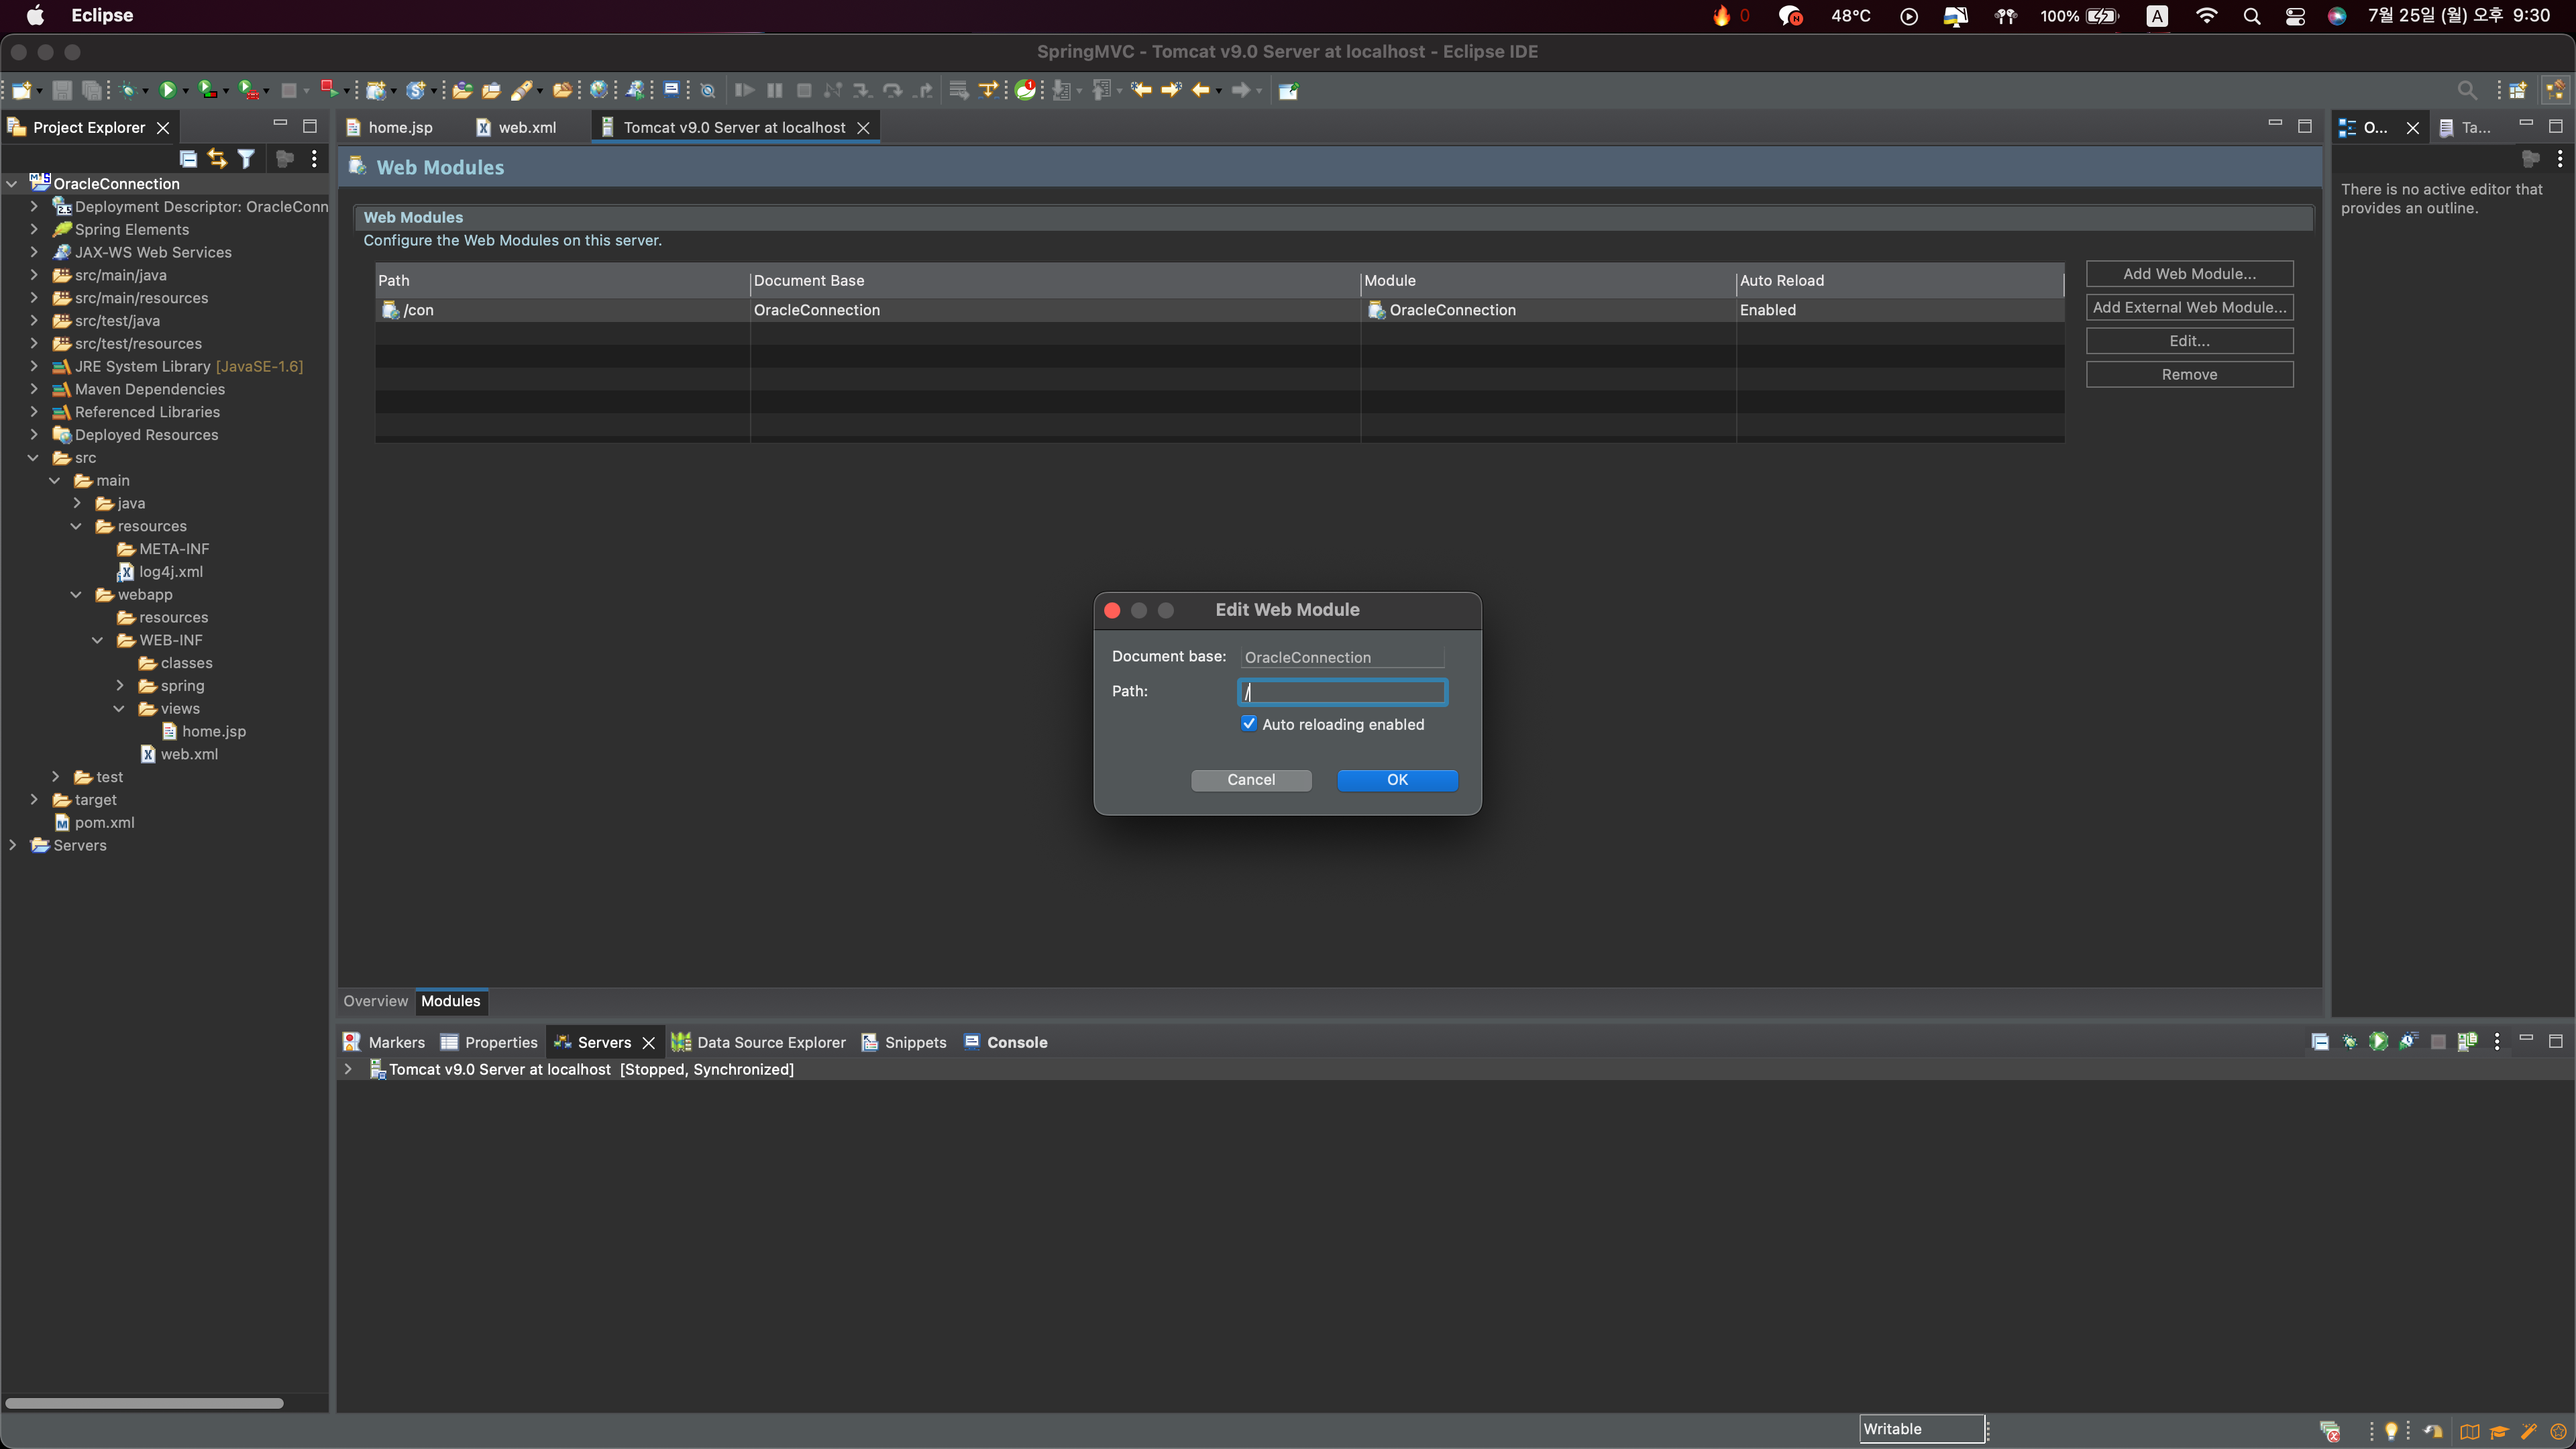Switch to the web.xml editor tab
The width and height of the screenshot is (2576, 1449).
(x=526, y=127)
